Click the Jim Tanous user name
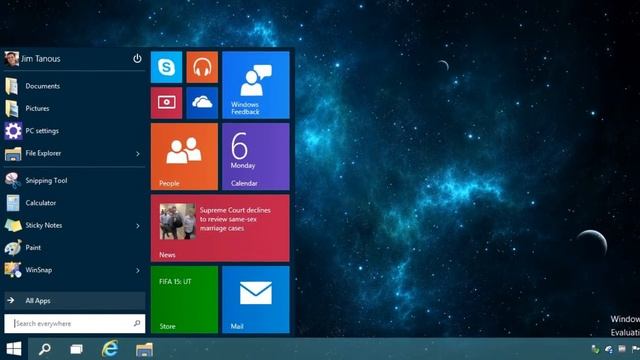Screen dimensions: 640x360 pyautogui.click(x=40, y=59)
